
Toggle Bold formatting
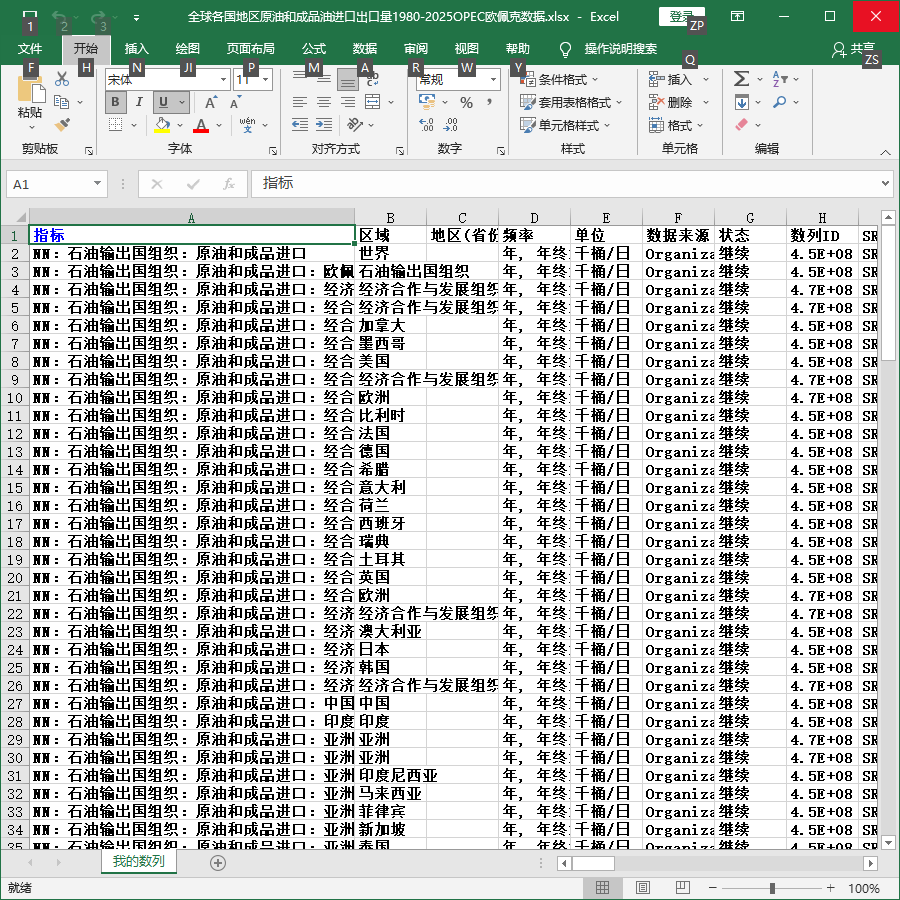(x=115, y=102)
